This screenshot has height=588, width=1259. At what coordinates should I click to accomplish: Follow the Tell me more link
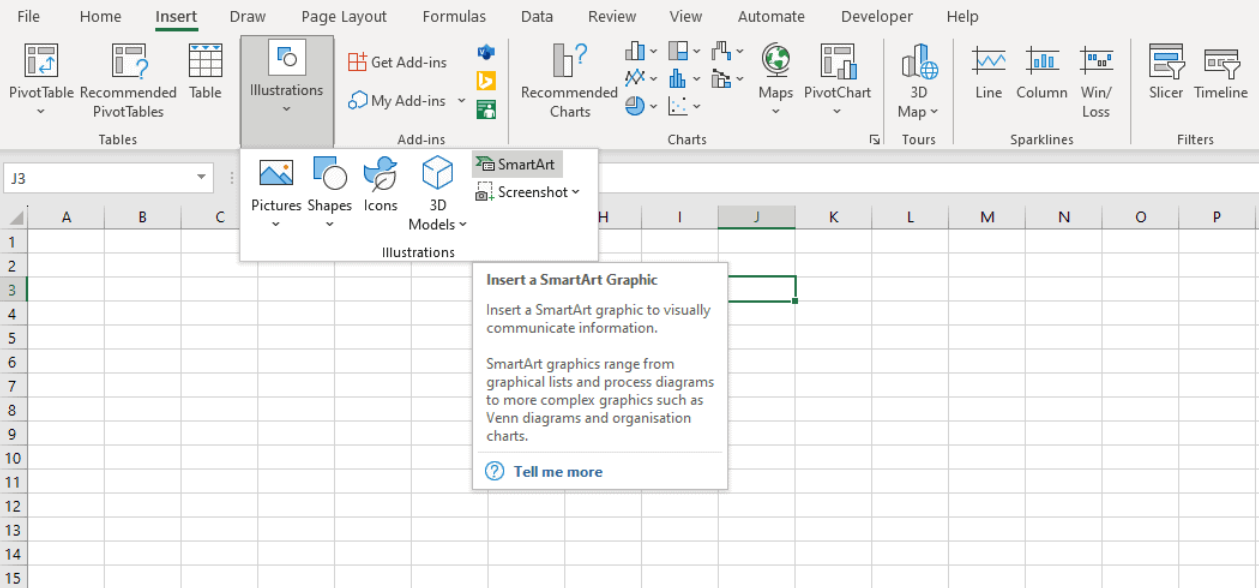[x=560, y=470]
